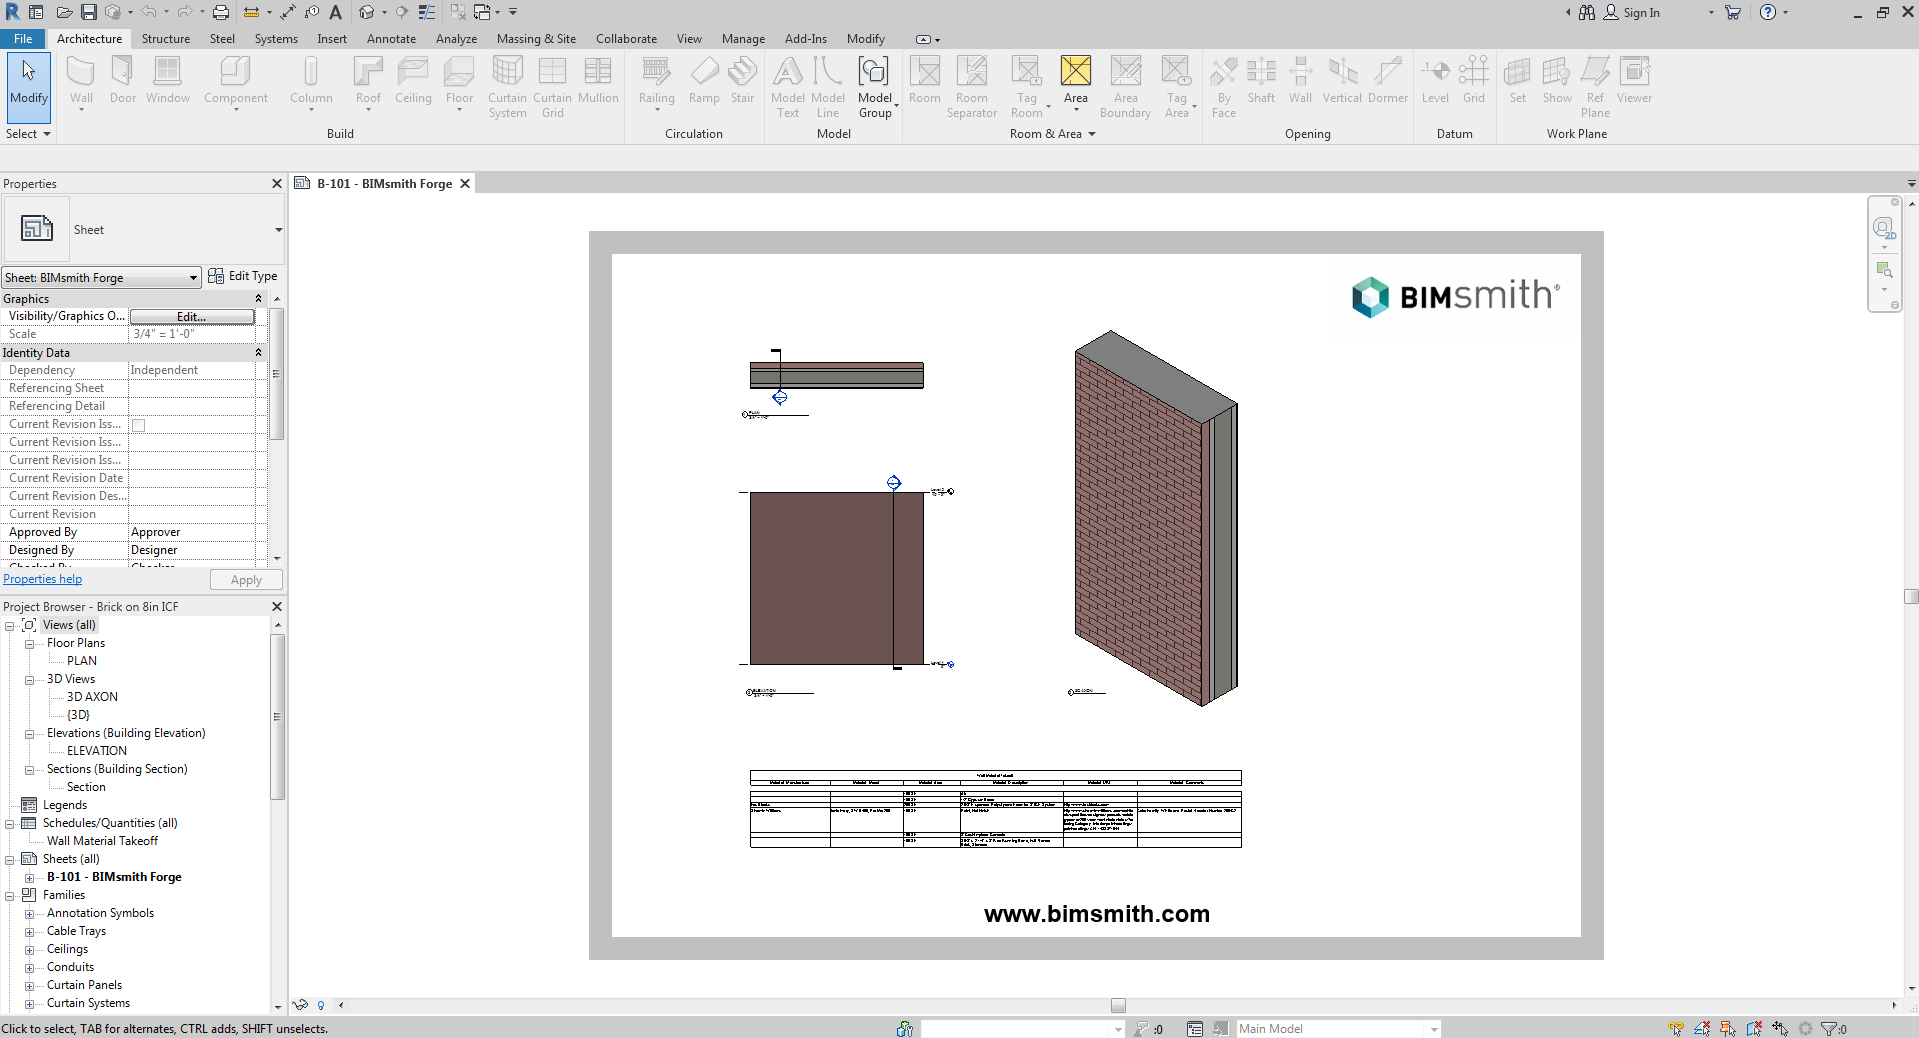The image size is (1919, 1038).
Task: Select the Grid datum tool
Action: tap(1474, 81)
